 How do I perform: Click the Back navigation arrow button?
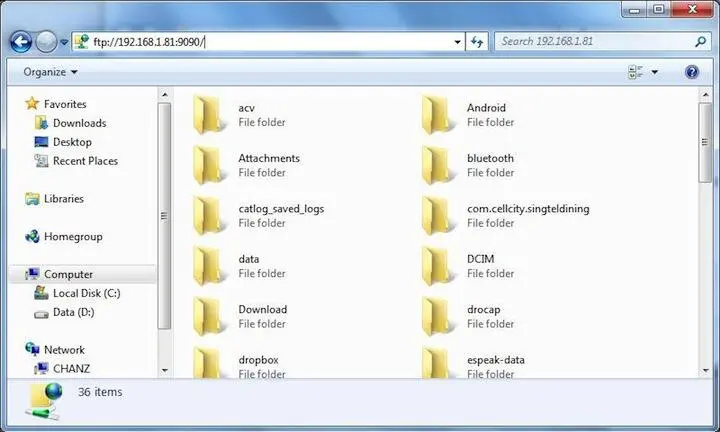(x=20, y=42)
